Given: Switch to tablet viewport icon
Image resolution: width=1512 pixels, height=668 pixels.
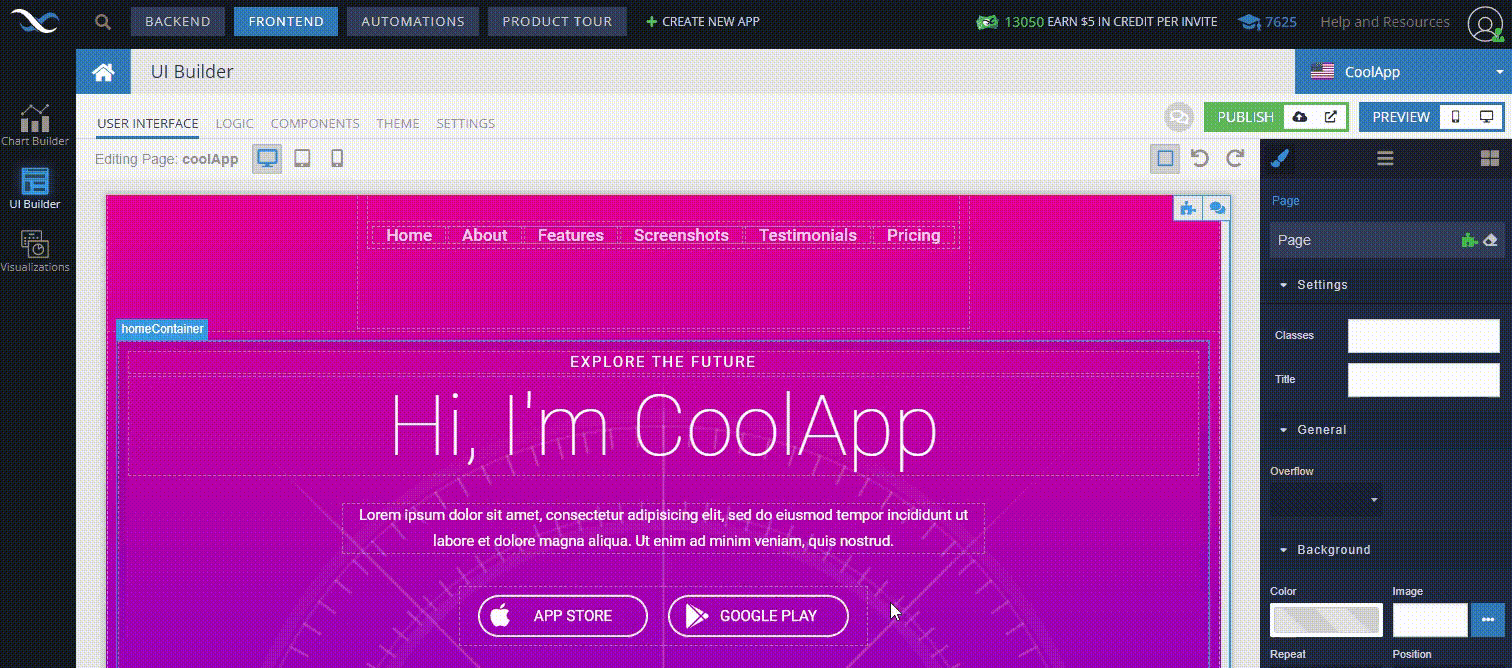Looking at the screenshot, I should pyautogui.click(x=302, y=158).
